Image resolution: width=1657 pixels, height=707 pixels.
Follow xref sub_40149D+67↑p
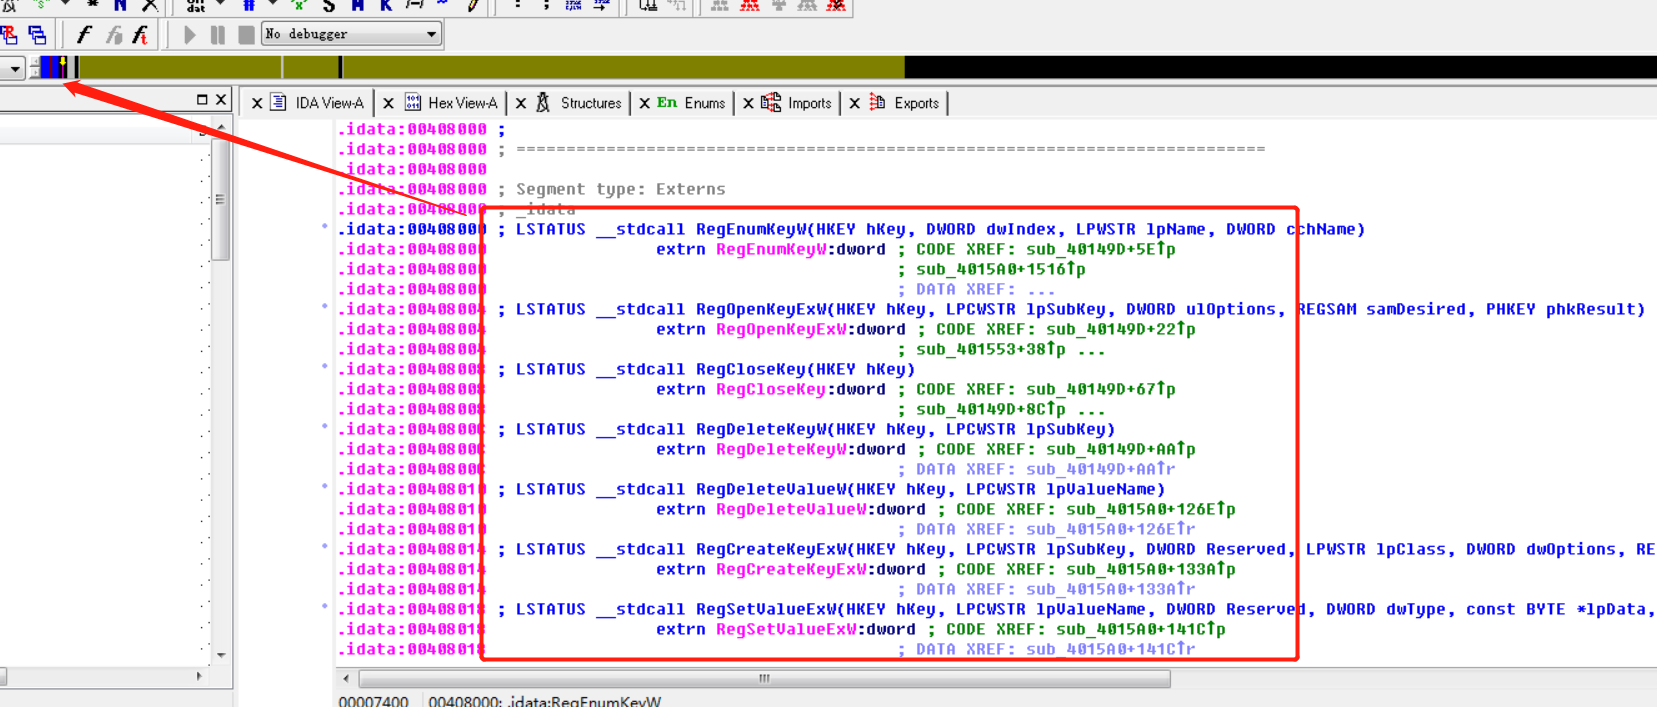(1101, 389)
